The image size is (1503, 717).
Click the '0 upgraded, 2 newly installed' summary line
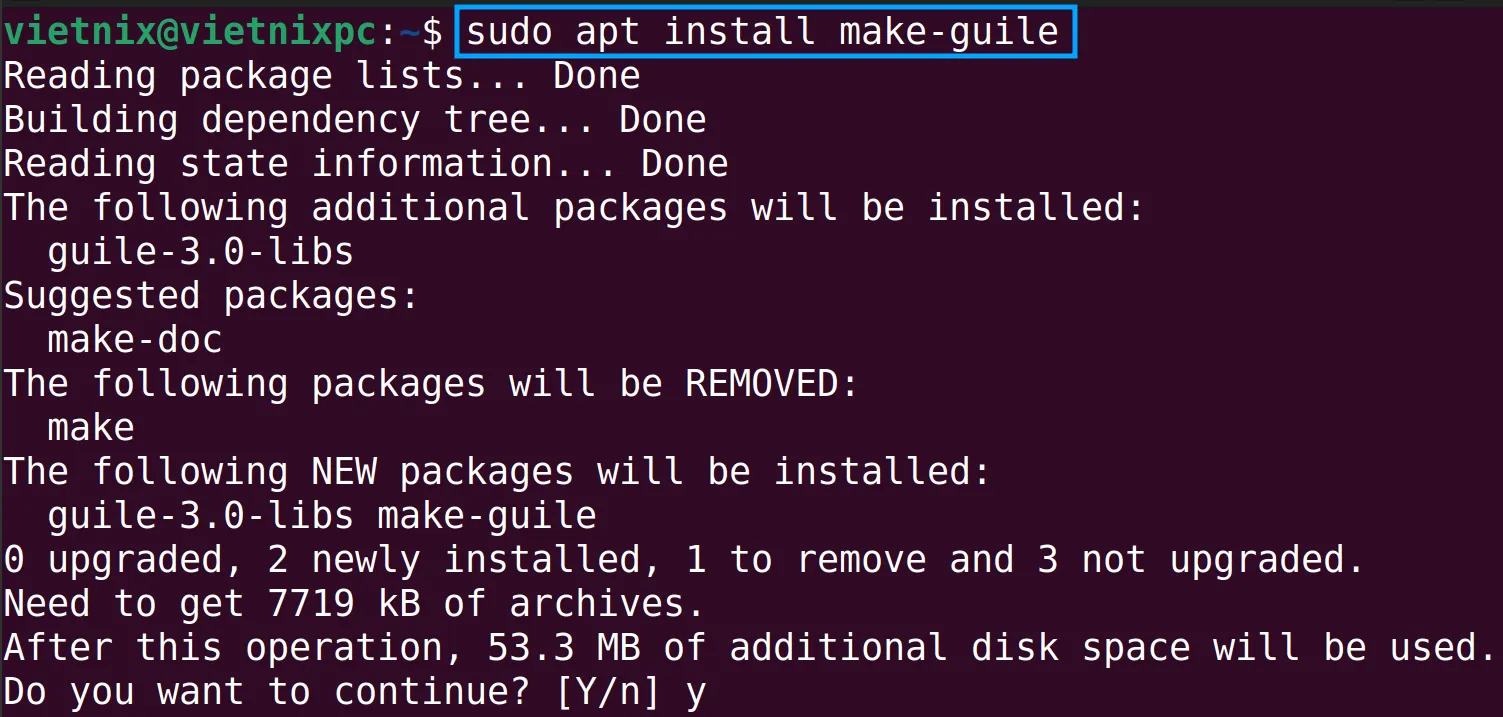[x=684, y=560]
